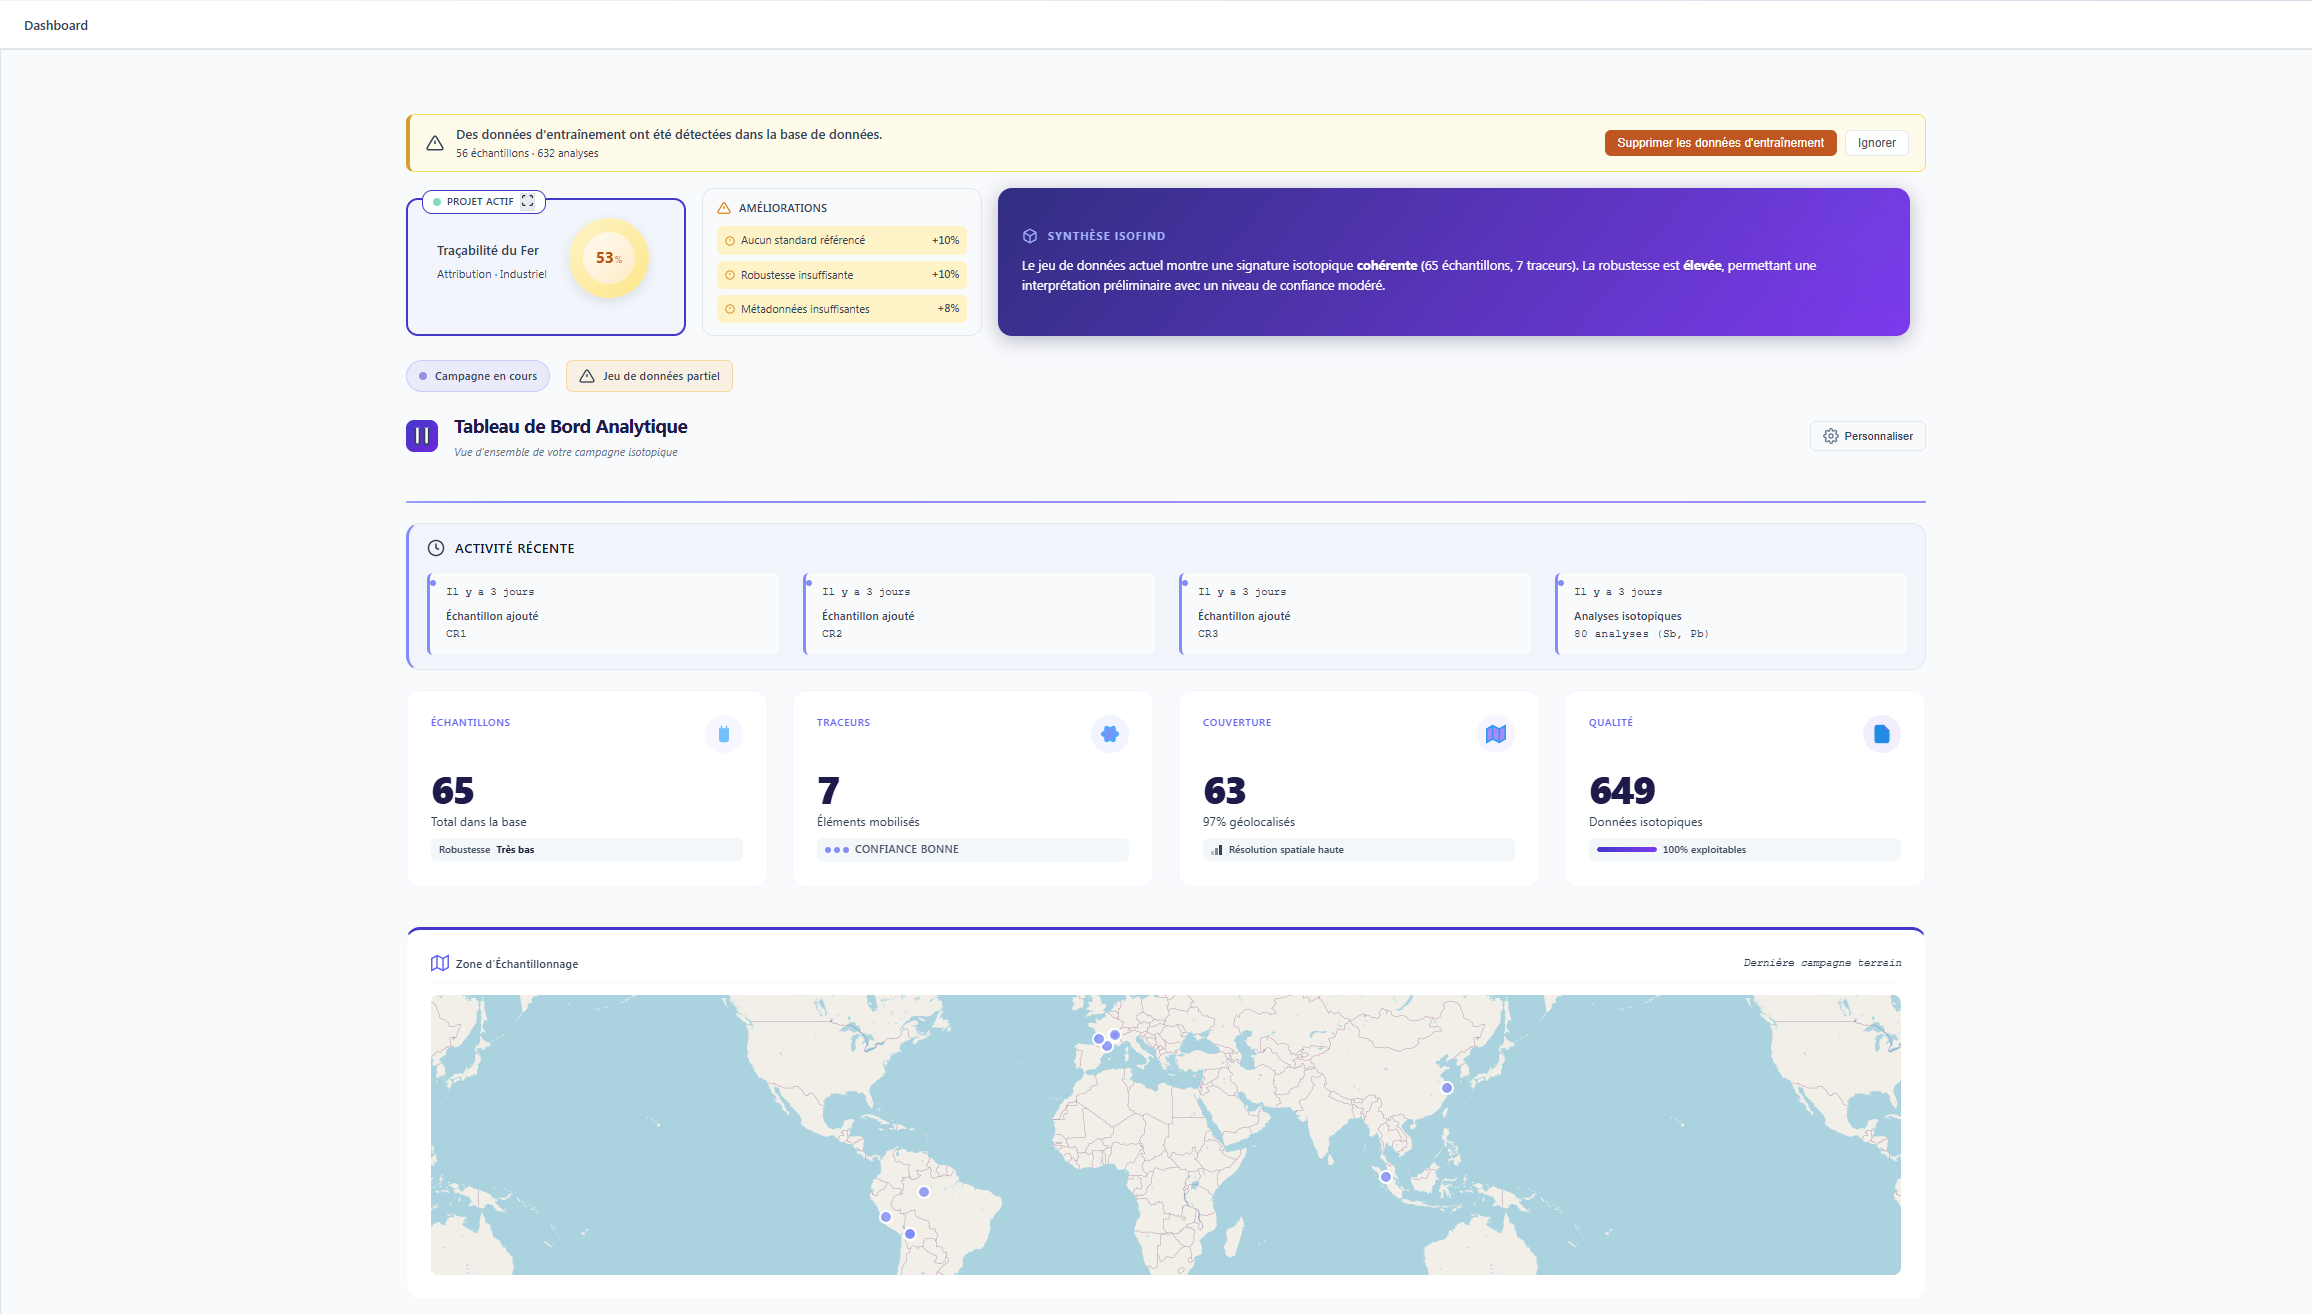
Task: Click the map icon next to Zone d'Échantillonnage
Action: pos(439,963)
